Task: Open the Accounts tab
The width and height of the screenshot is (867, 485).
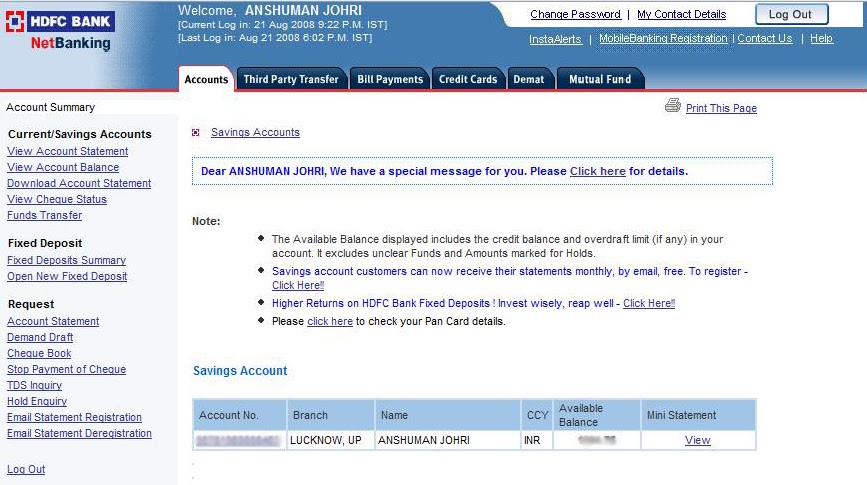Action: pos(206,79)
